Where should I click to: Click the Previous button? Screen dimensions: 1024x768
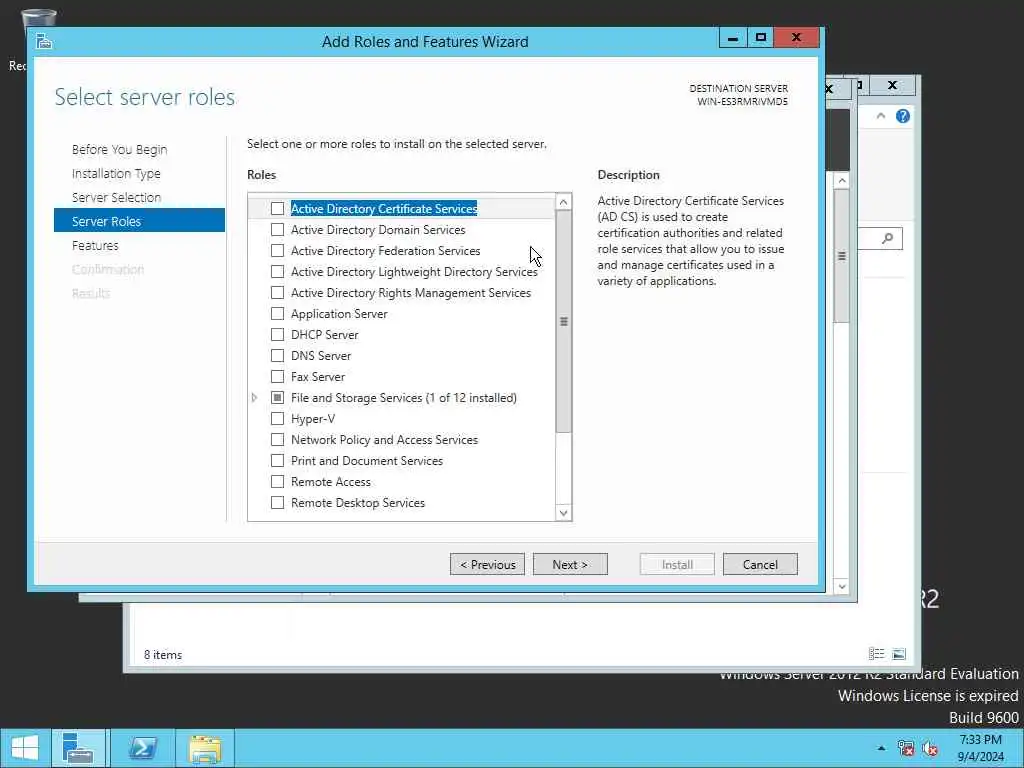(x=487, y=564)
